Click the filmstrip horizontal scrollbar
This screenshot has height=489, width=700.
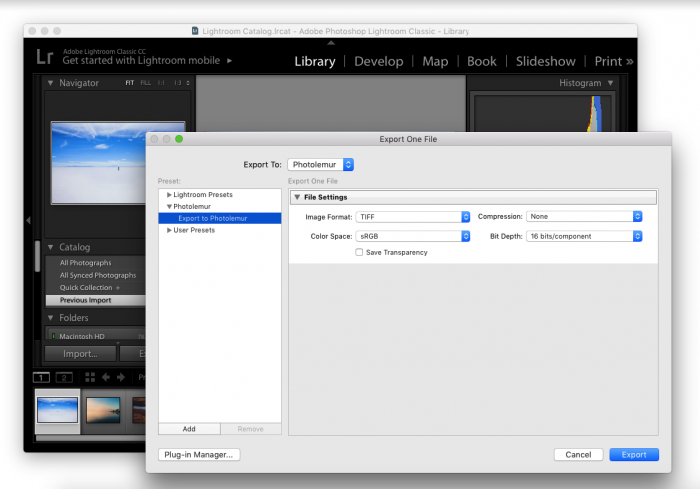[91, 438]
